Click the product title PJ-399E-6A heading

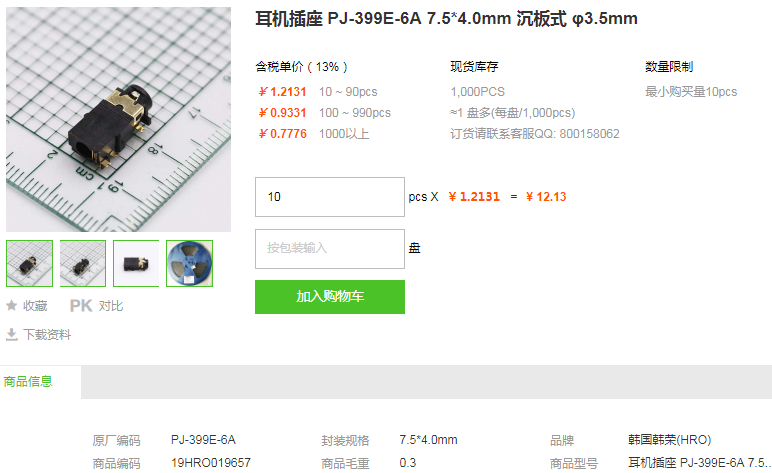(447, 19)
